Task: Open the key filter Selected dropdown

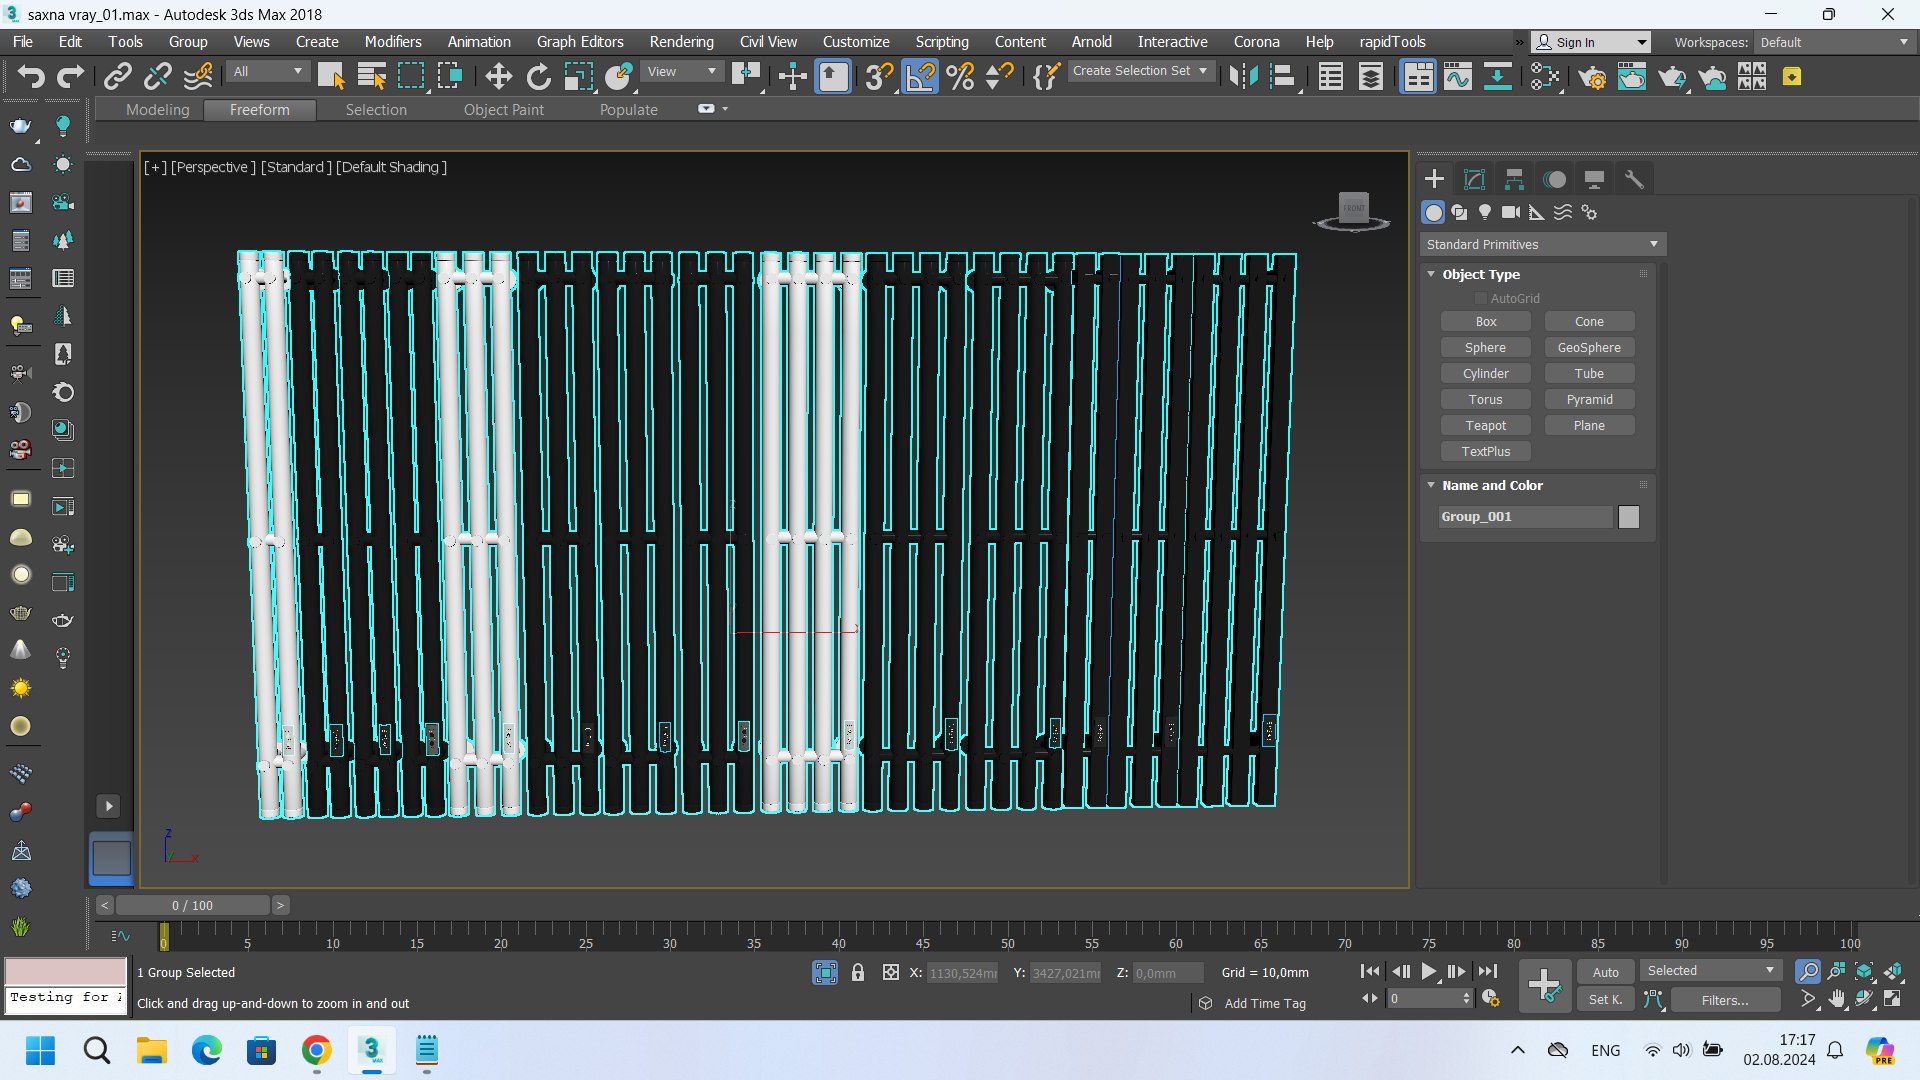Action: tap(1710, 971)
